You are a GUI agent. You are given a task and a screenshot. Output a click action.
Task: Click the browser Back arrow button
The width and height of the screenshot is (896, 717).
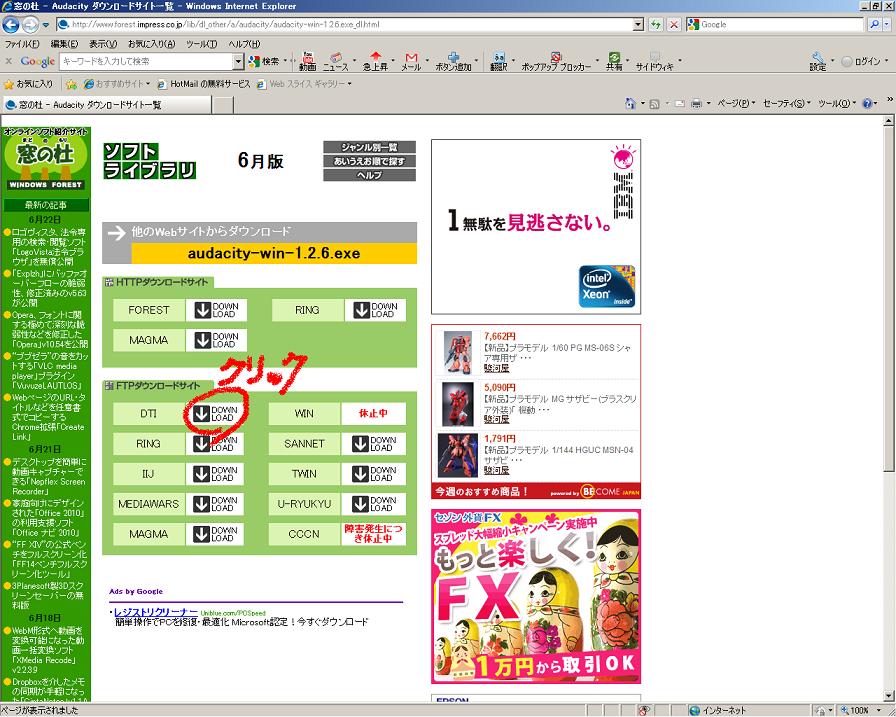coord(11,25)
